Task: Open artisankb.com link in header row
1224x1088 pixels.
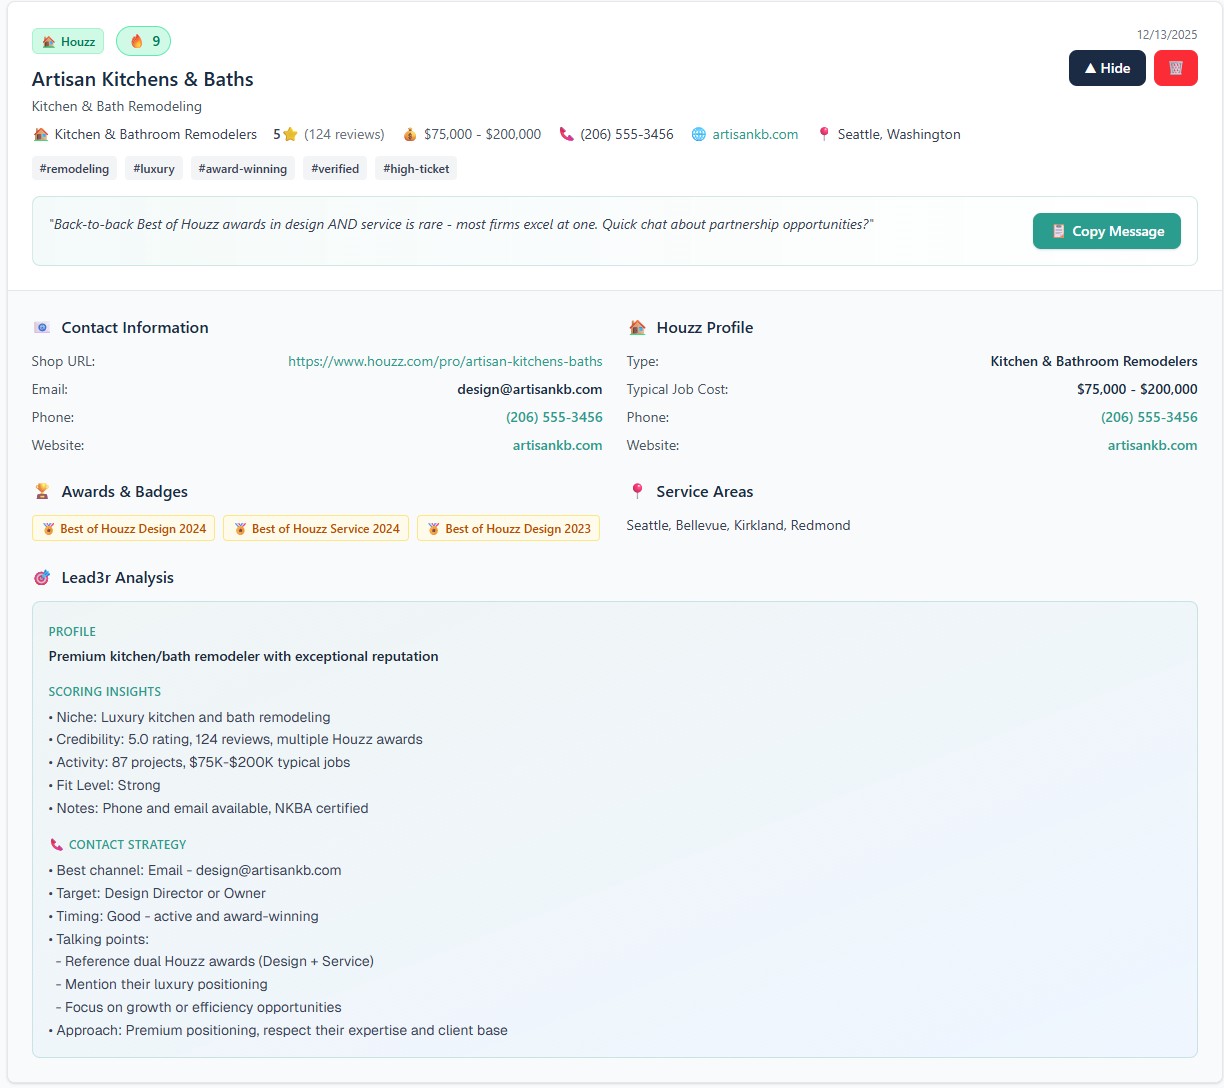Action: click(x=755, y=134)
